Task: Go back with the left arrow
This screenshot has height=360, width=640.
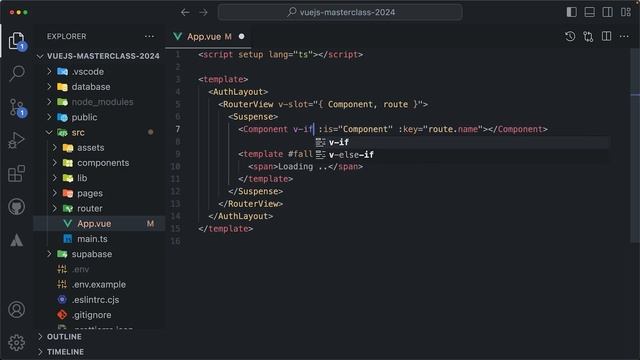Action: (185, 12)
